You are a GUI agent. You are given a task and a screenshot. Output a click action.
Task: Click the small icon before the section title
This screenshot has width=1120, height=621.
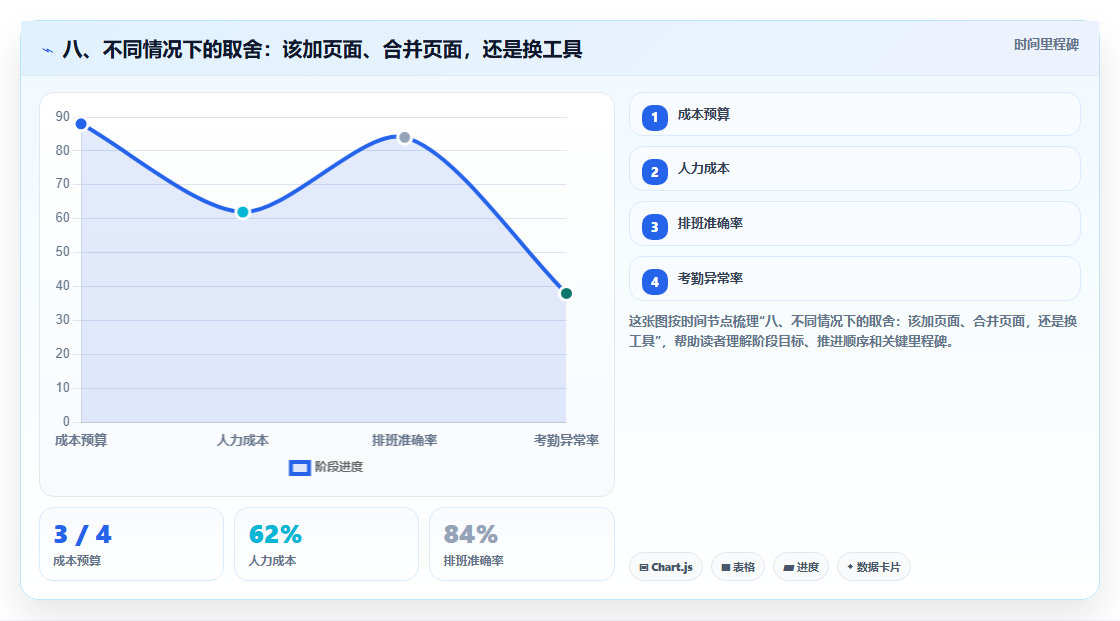coord(48,50)
